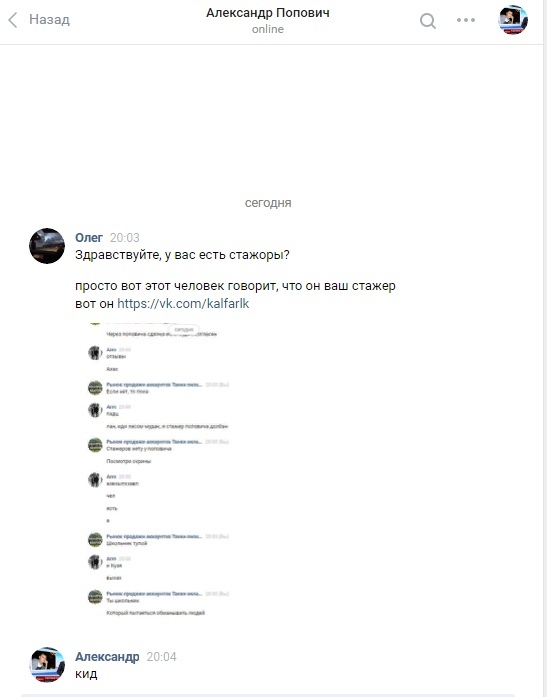Click the 'сегодня' date separator
Image resolution: width=547 pixels, height=697 pixels.
268,203
